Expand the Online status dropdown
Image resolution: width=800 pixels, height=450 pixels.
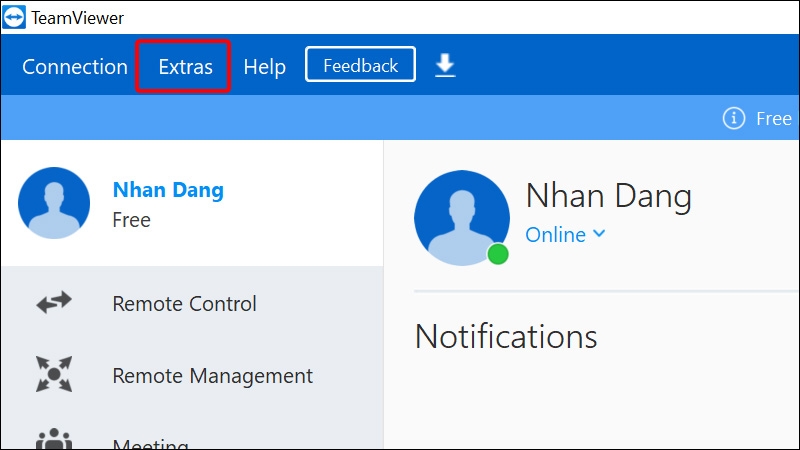(x=565, y=235)
